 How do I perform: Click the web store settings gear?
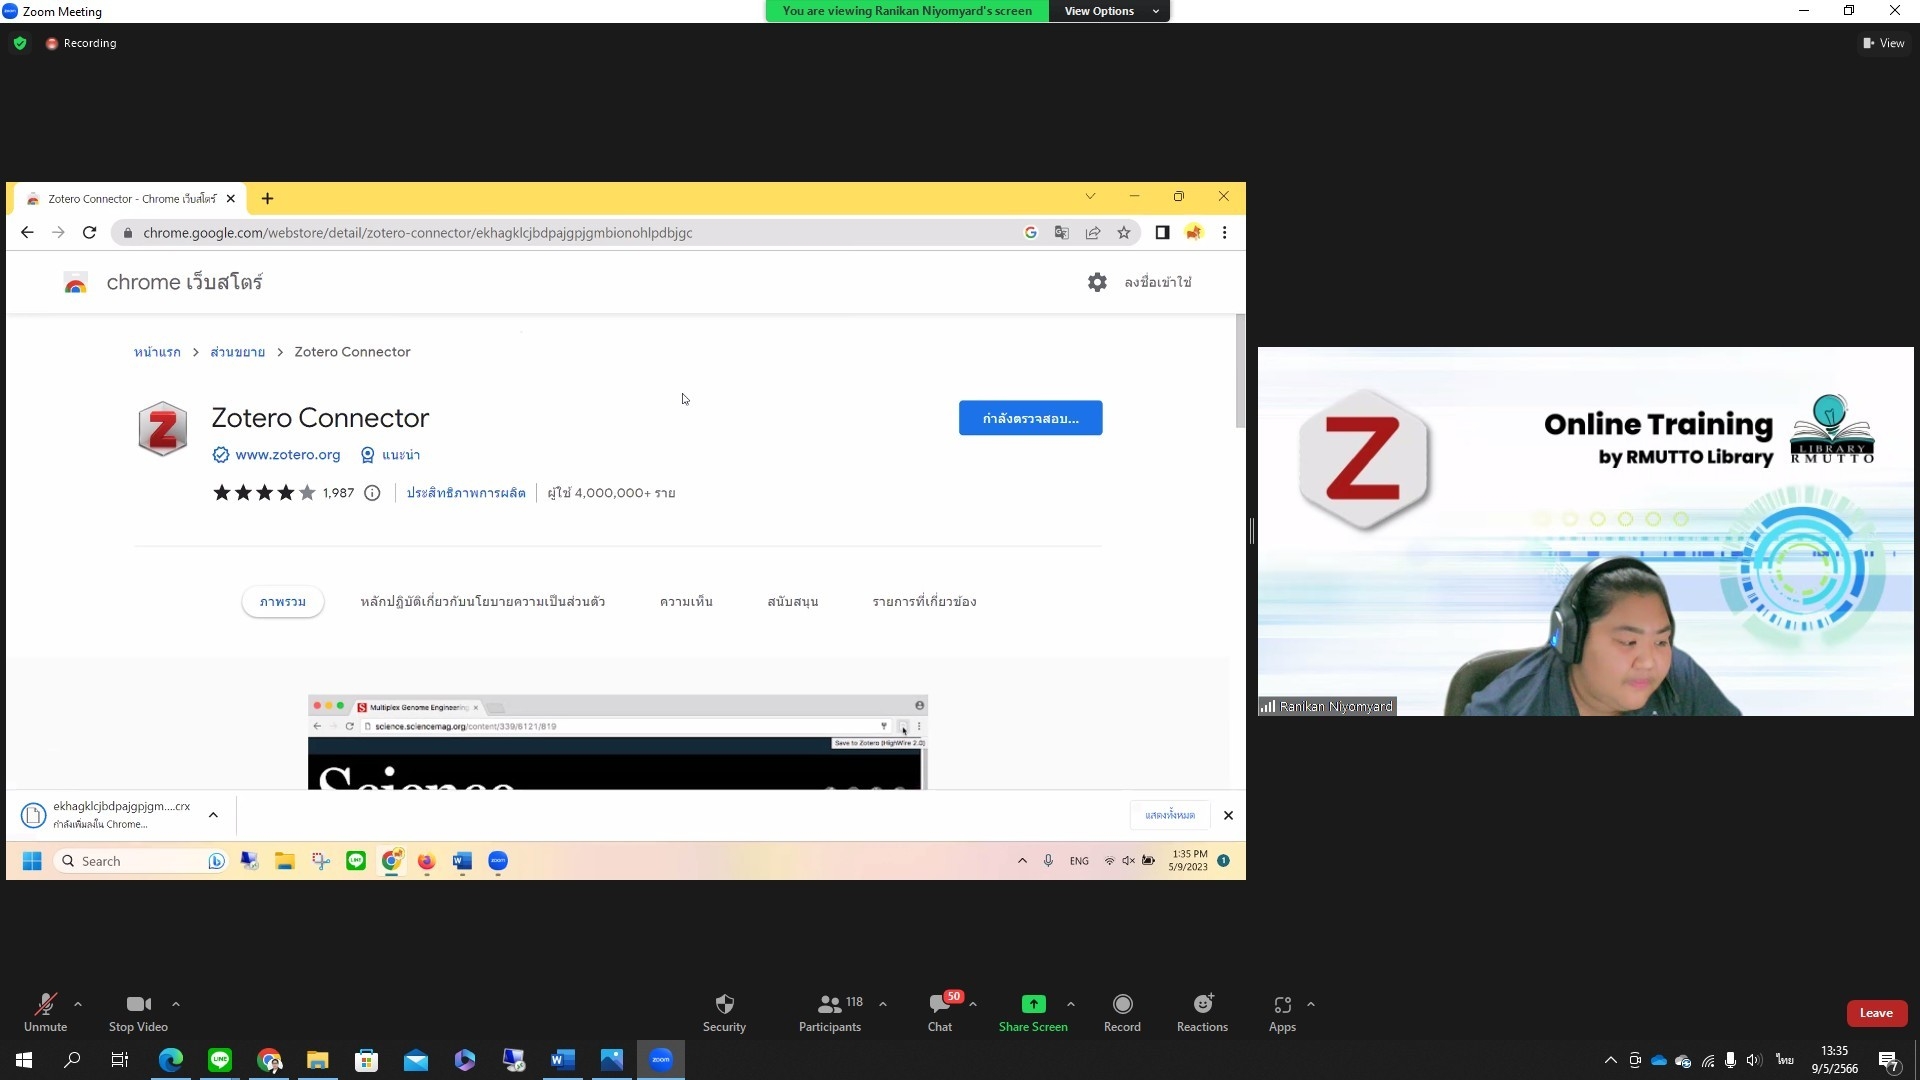(x=1097, y=282)
